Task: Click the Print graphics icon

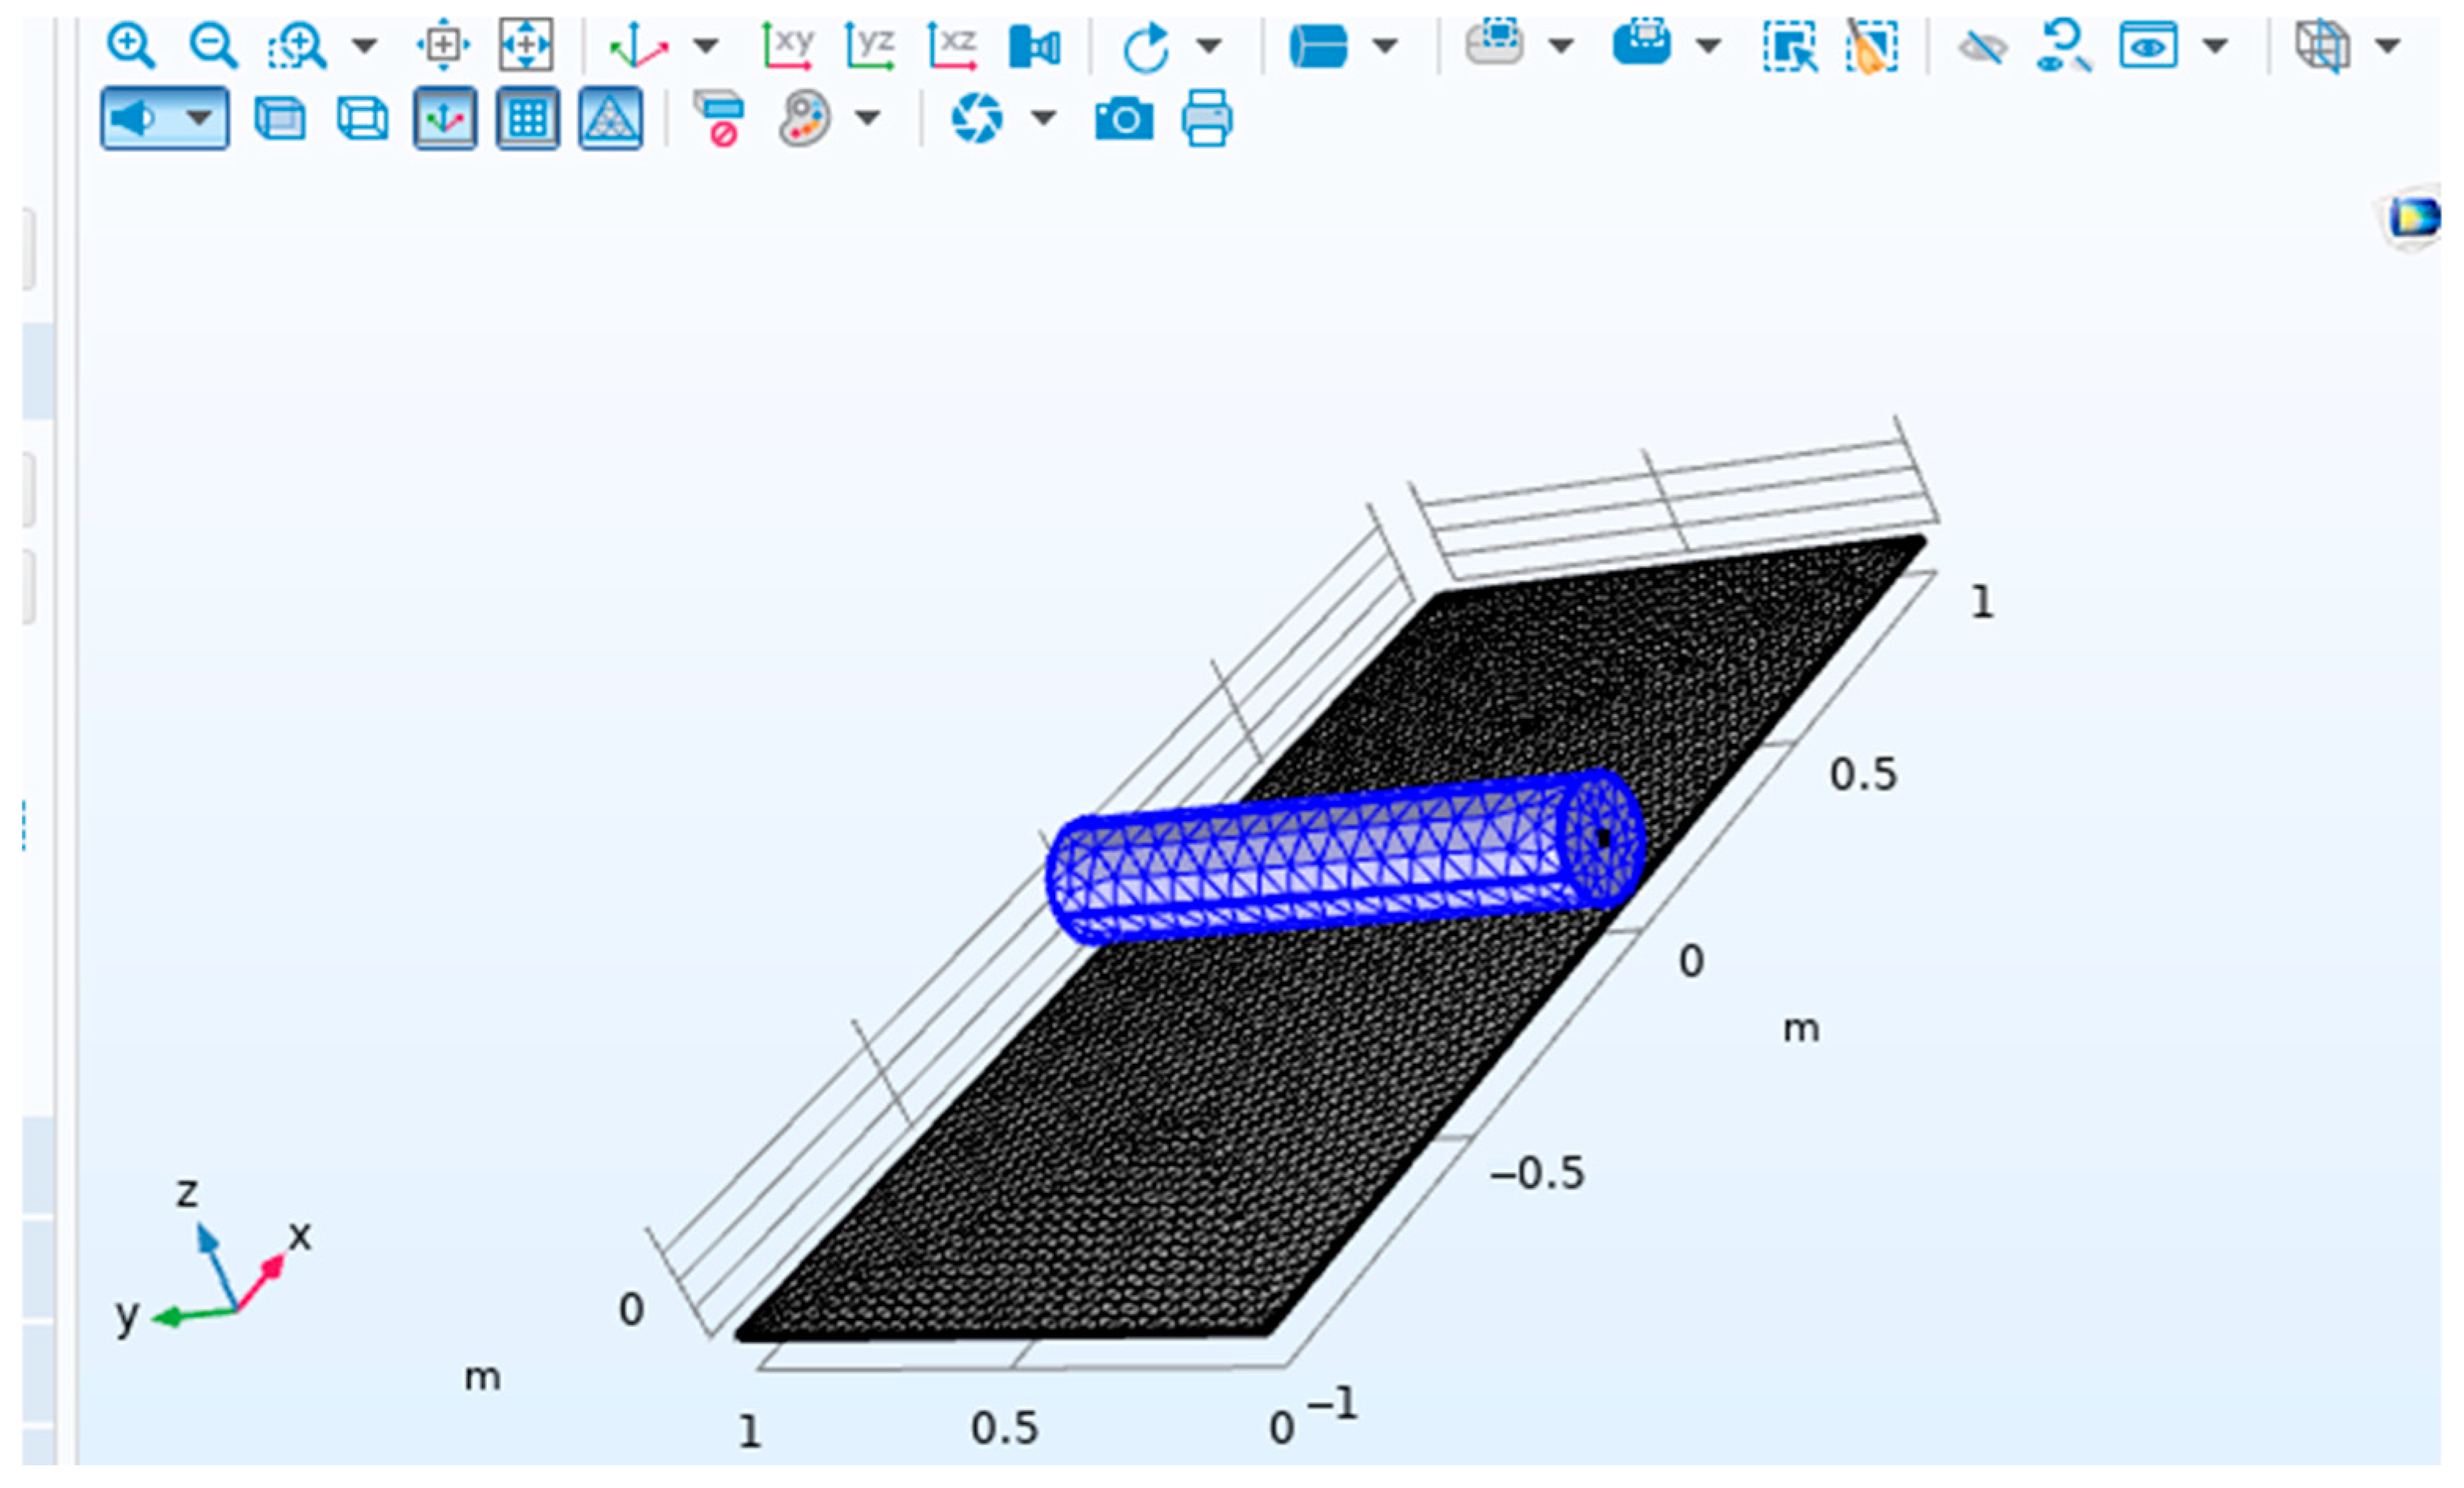Action: [x=1207, y=120]
